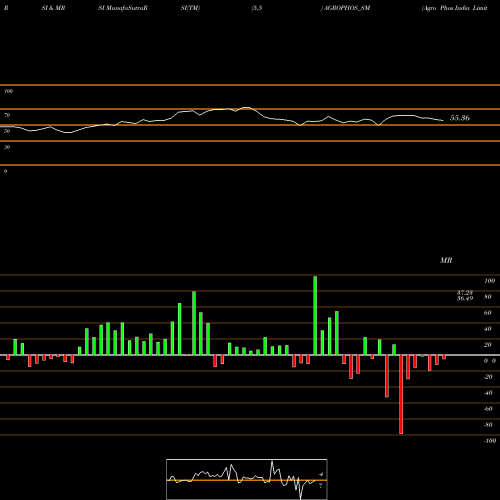Click the MunafaSutra title text
Screen dimensions: 500x500
(123, 8)
